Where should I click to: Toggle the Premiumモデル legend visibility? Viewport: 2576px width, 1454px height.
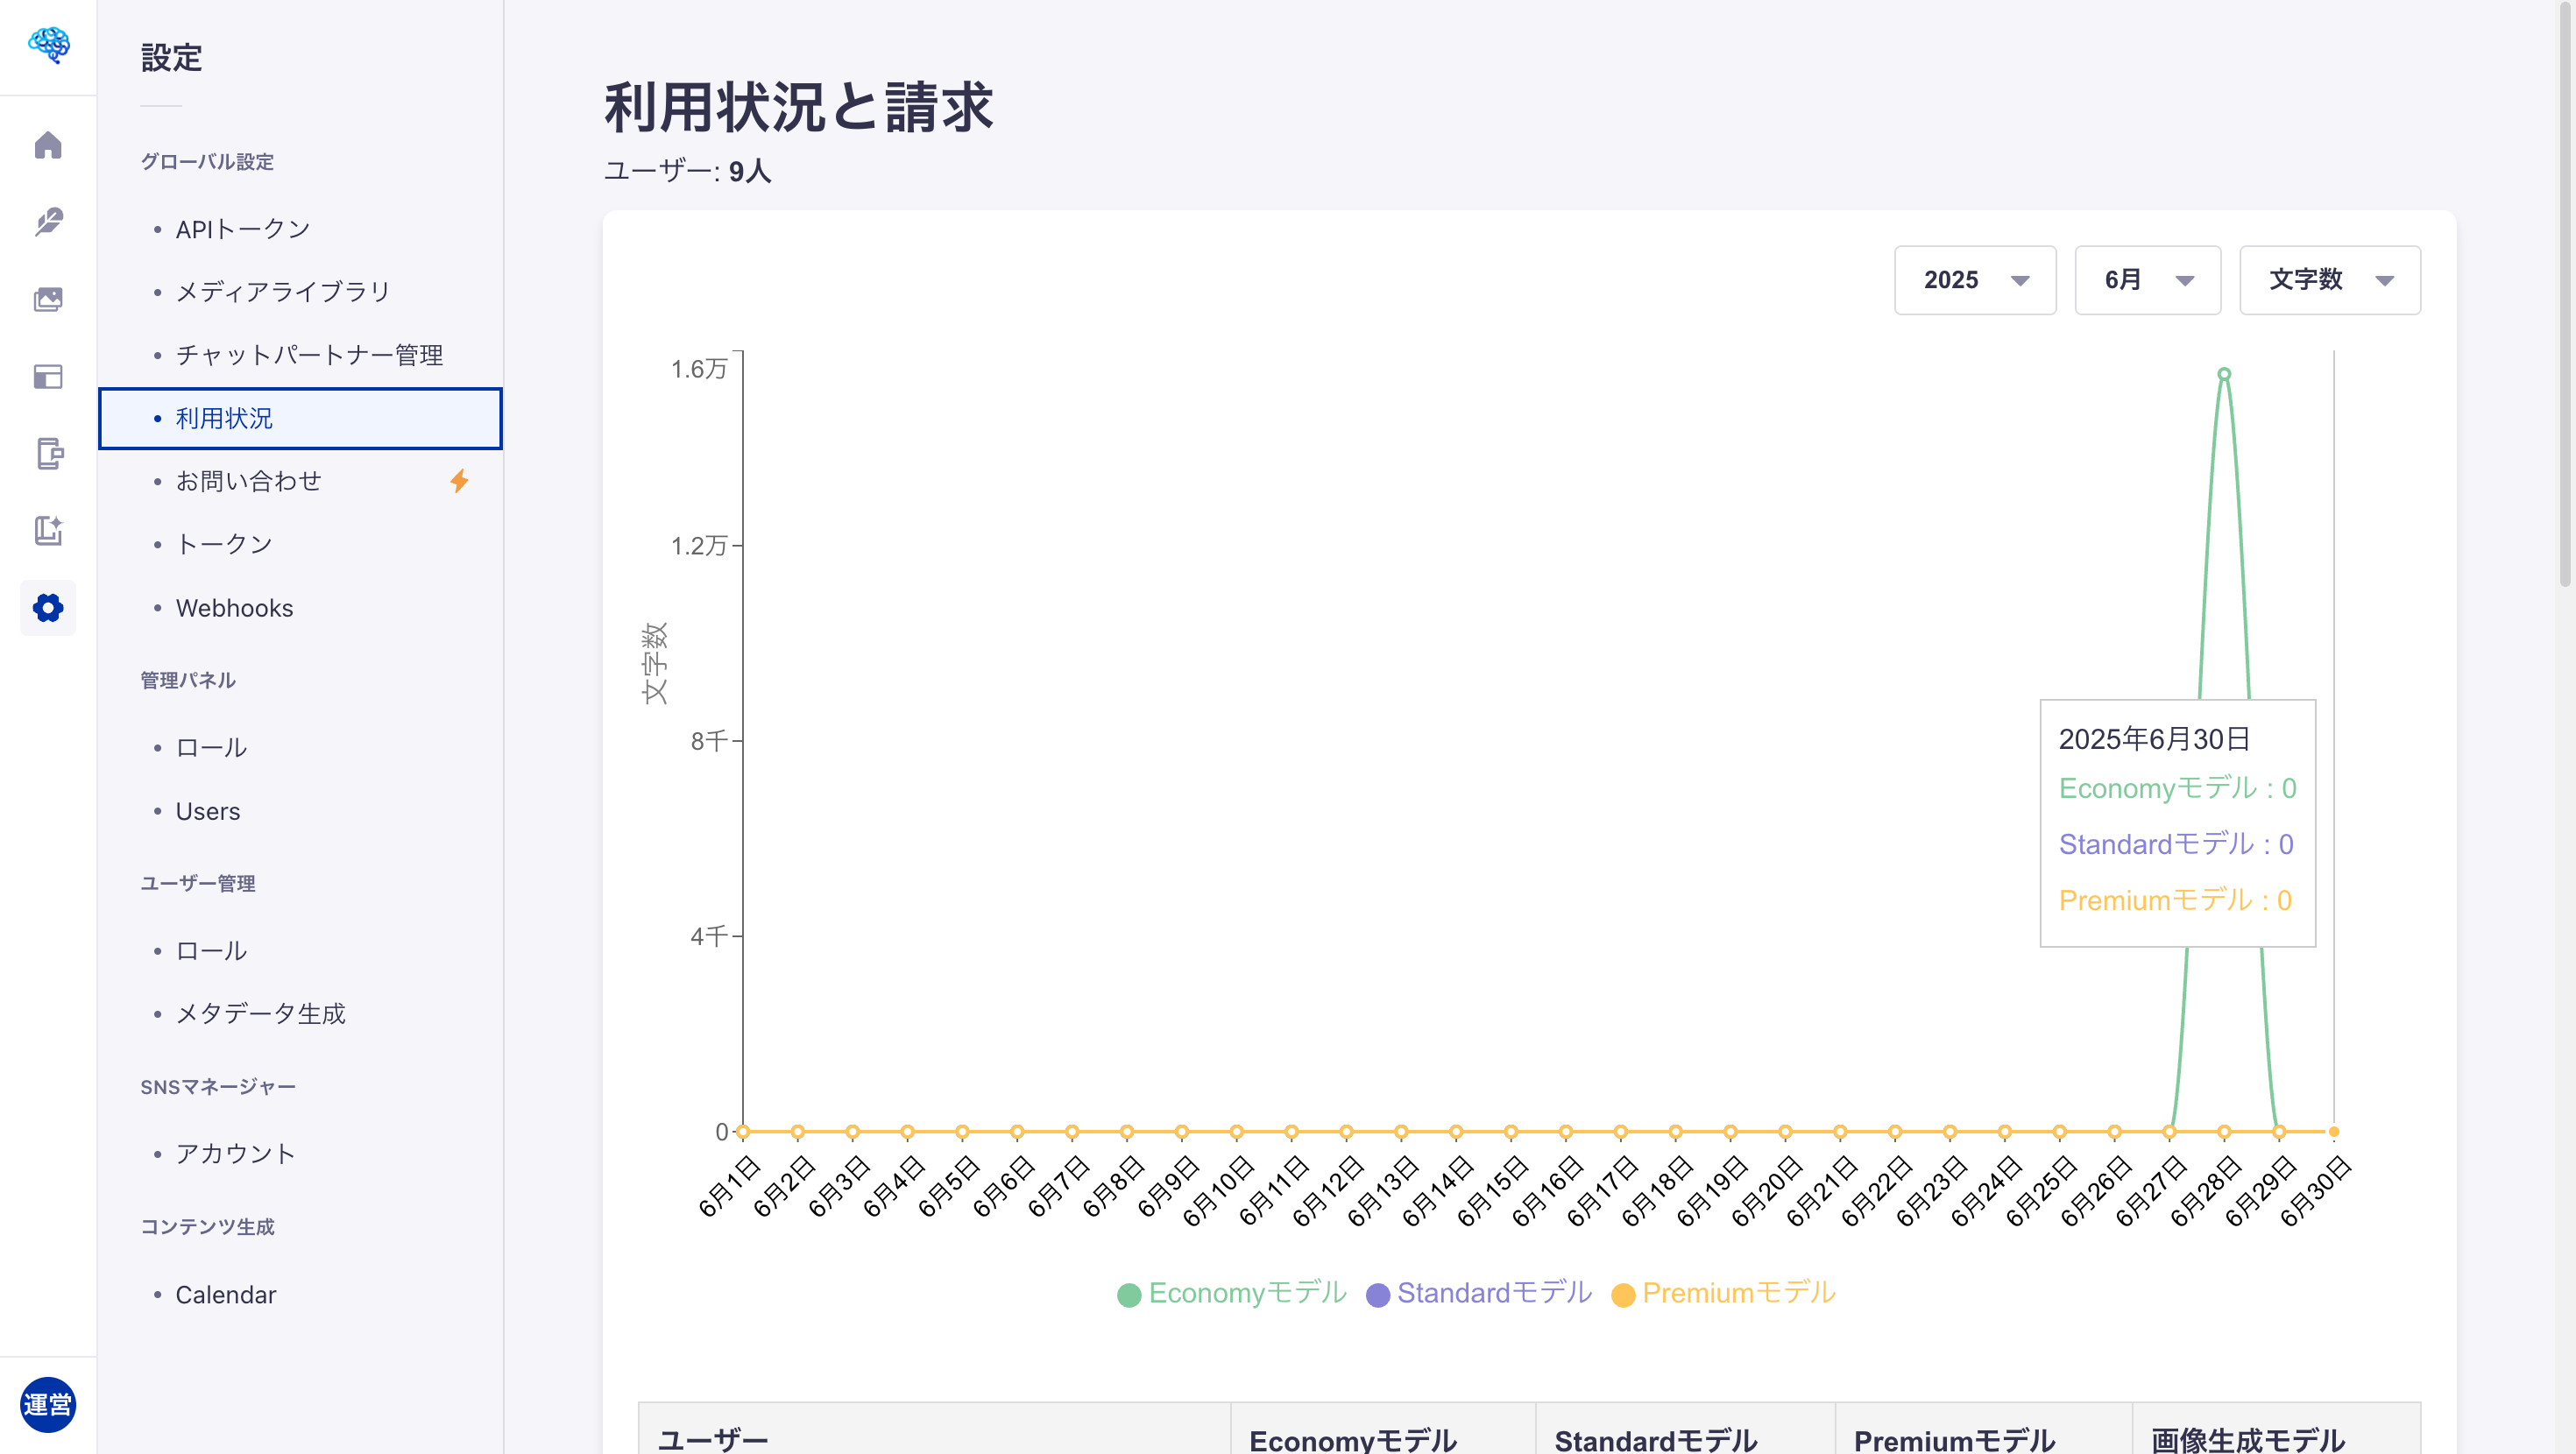1723,1292
